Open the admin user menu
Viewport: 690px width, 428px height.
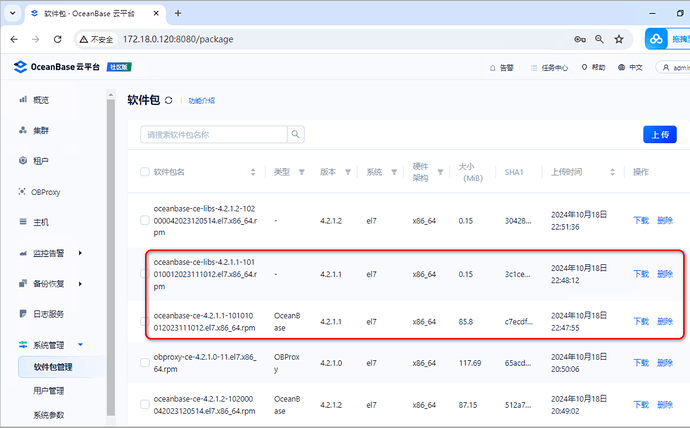click(x=674, y=67)
